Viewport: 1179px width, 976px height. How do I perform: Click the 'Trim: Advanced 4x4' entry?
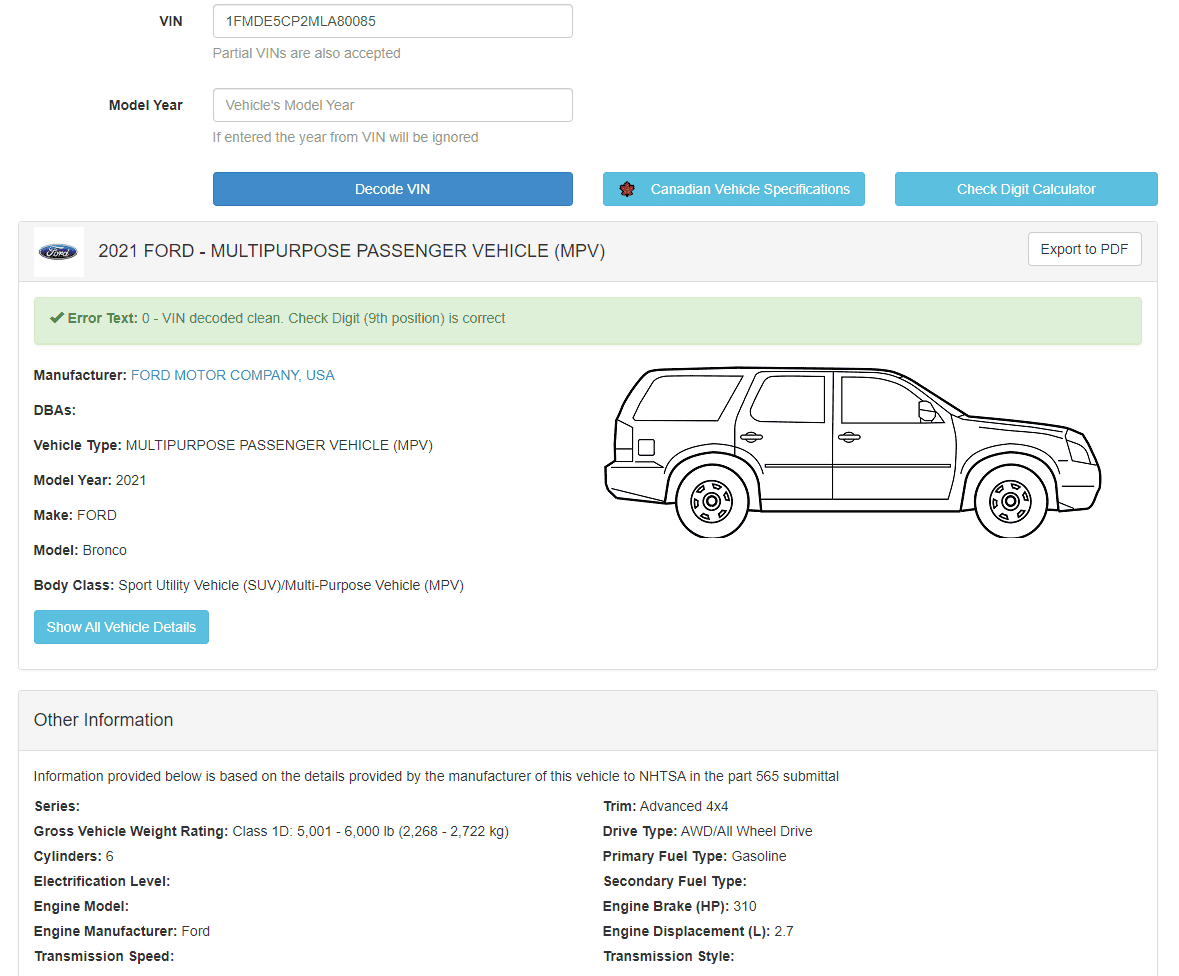coord(665,806)
